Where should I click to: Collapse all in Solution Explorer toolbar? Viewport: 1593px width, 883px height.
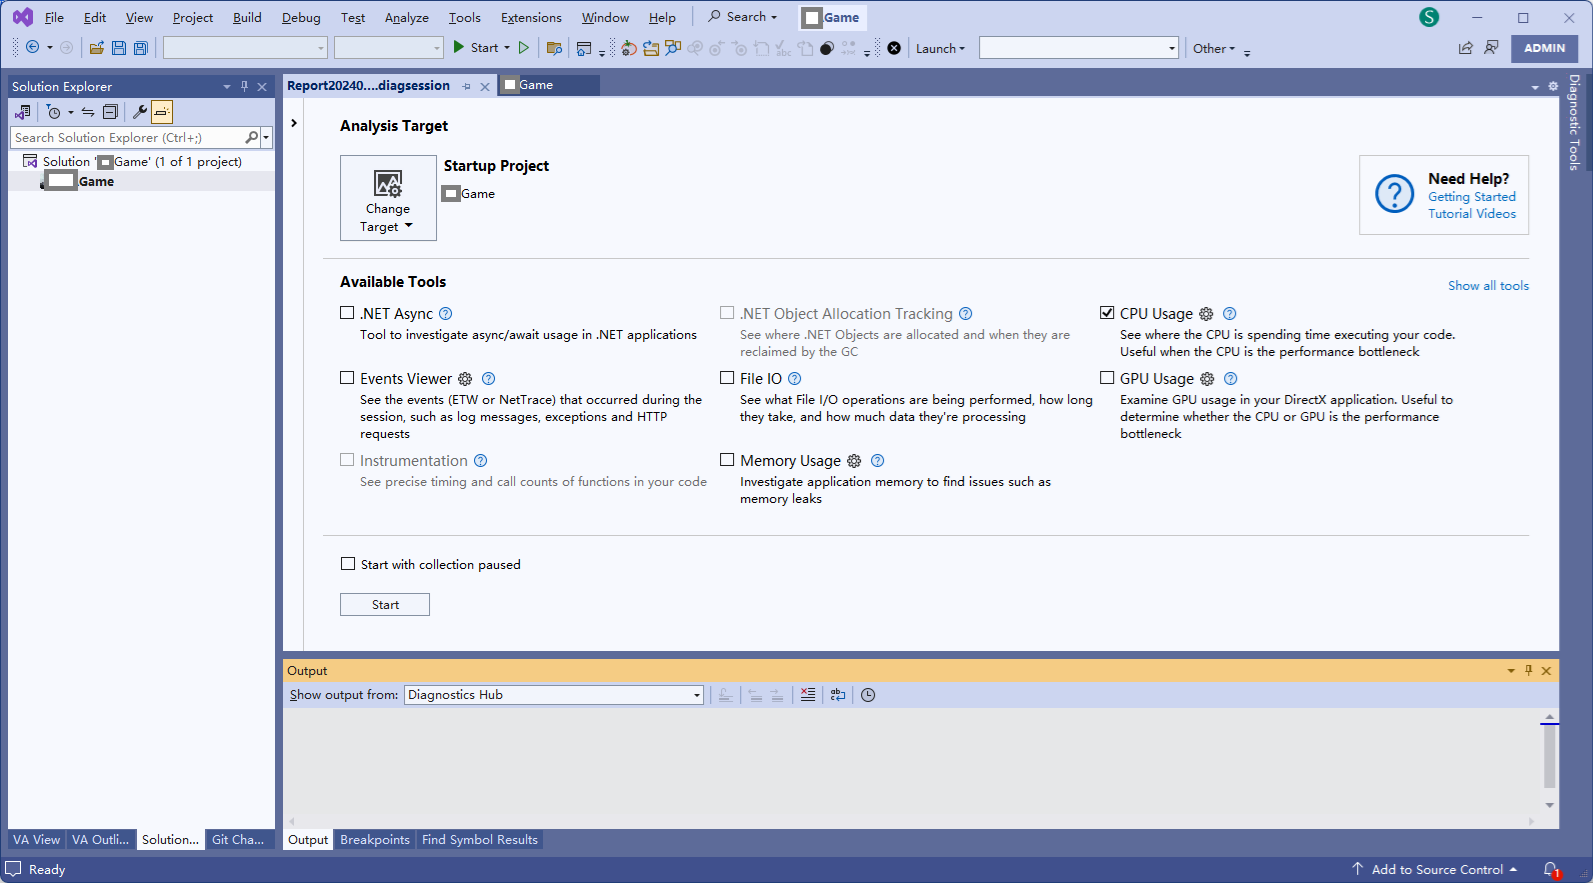coord(110,112)
